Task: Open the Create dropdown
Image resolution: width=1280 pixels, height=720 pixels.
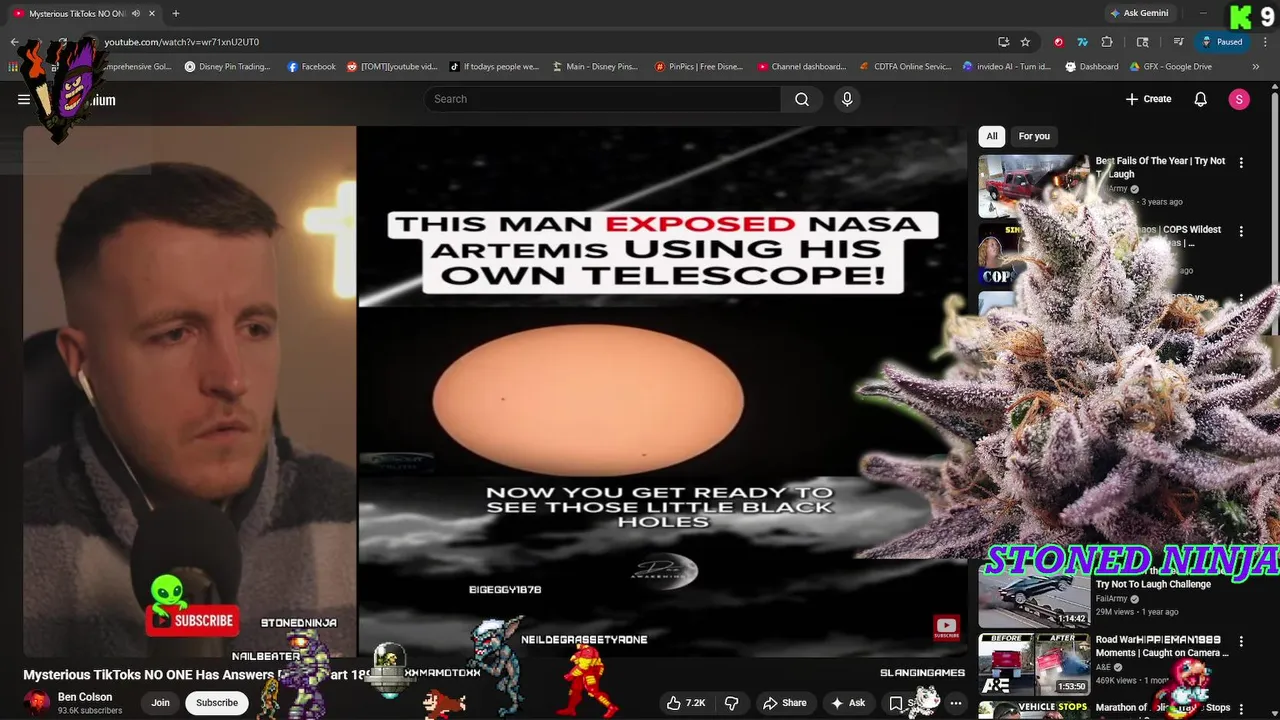Action: (1148, 99)
